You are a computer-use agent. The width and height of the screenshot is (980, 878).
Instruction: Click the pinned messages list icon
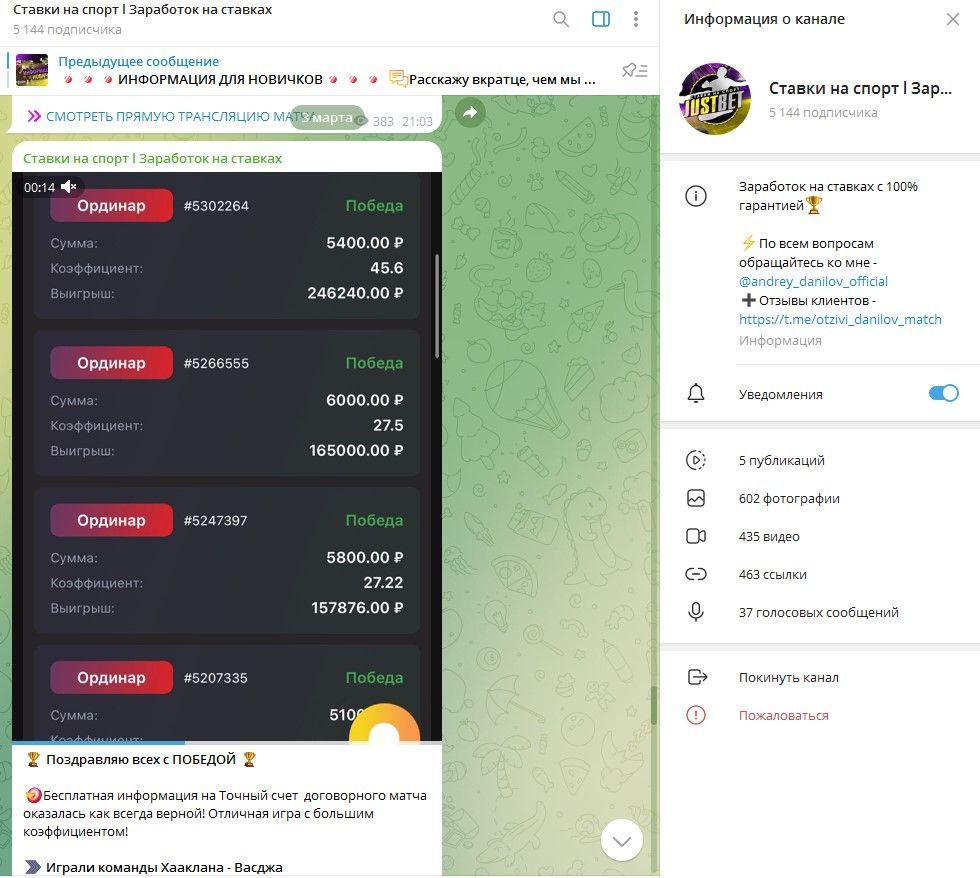(634, 70)
